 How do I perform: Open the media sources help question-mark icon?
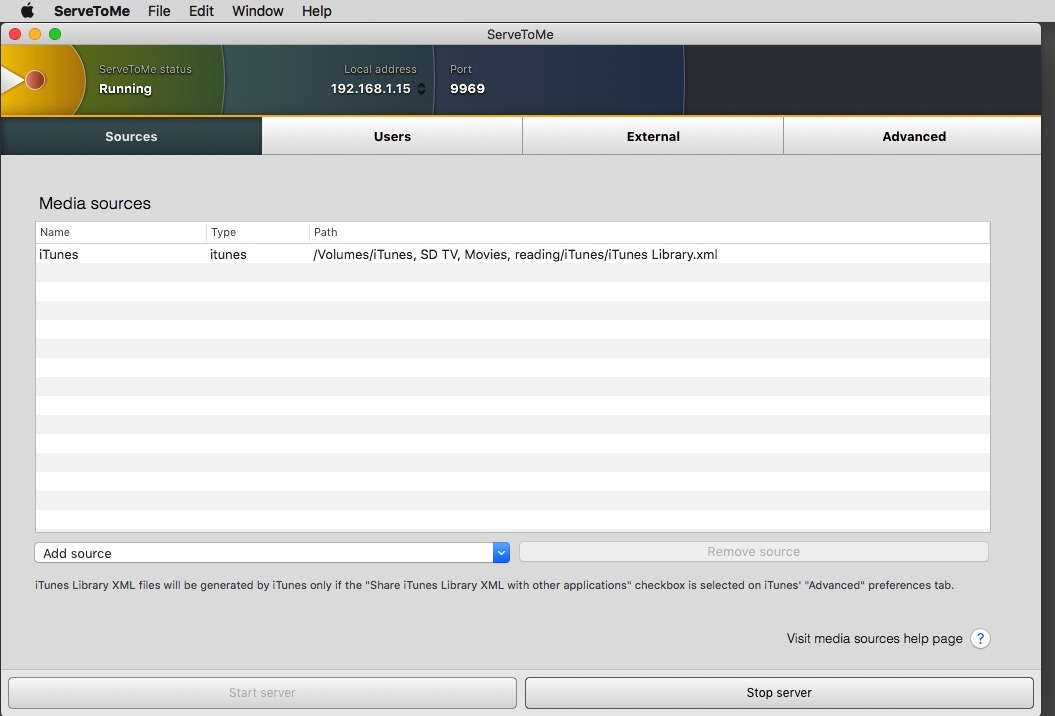[x=980, y=639]
